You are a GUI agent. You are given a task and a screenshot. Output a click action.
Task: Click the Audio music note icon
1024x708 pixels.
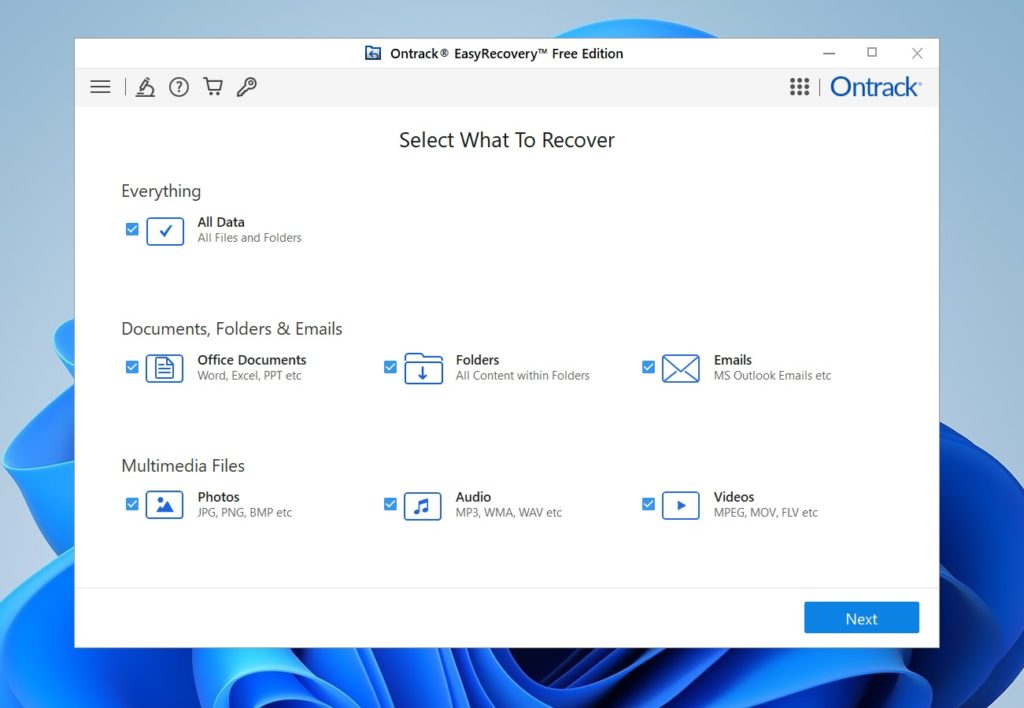pyautogui.click(x=423, y=504)
